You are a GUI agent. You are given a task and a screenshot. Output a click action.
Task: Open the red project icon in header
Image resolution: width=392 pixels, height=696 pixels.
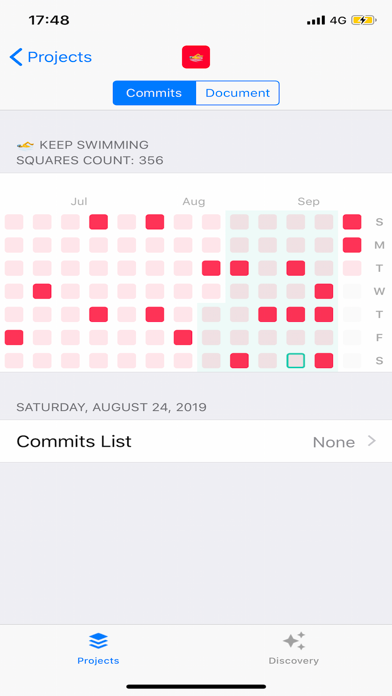coord(196,57)
